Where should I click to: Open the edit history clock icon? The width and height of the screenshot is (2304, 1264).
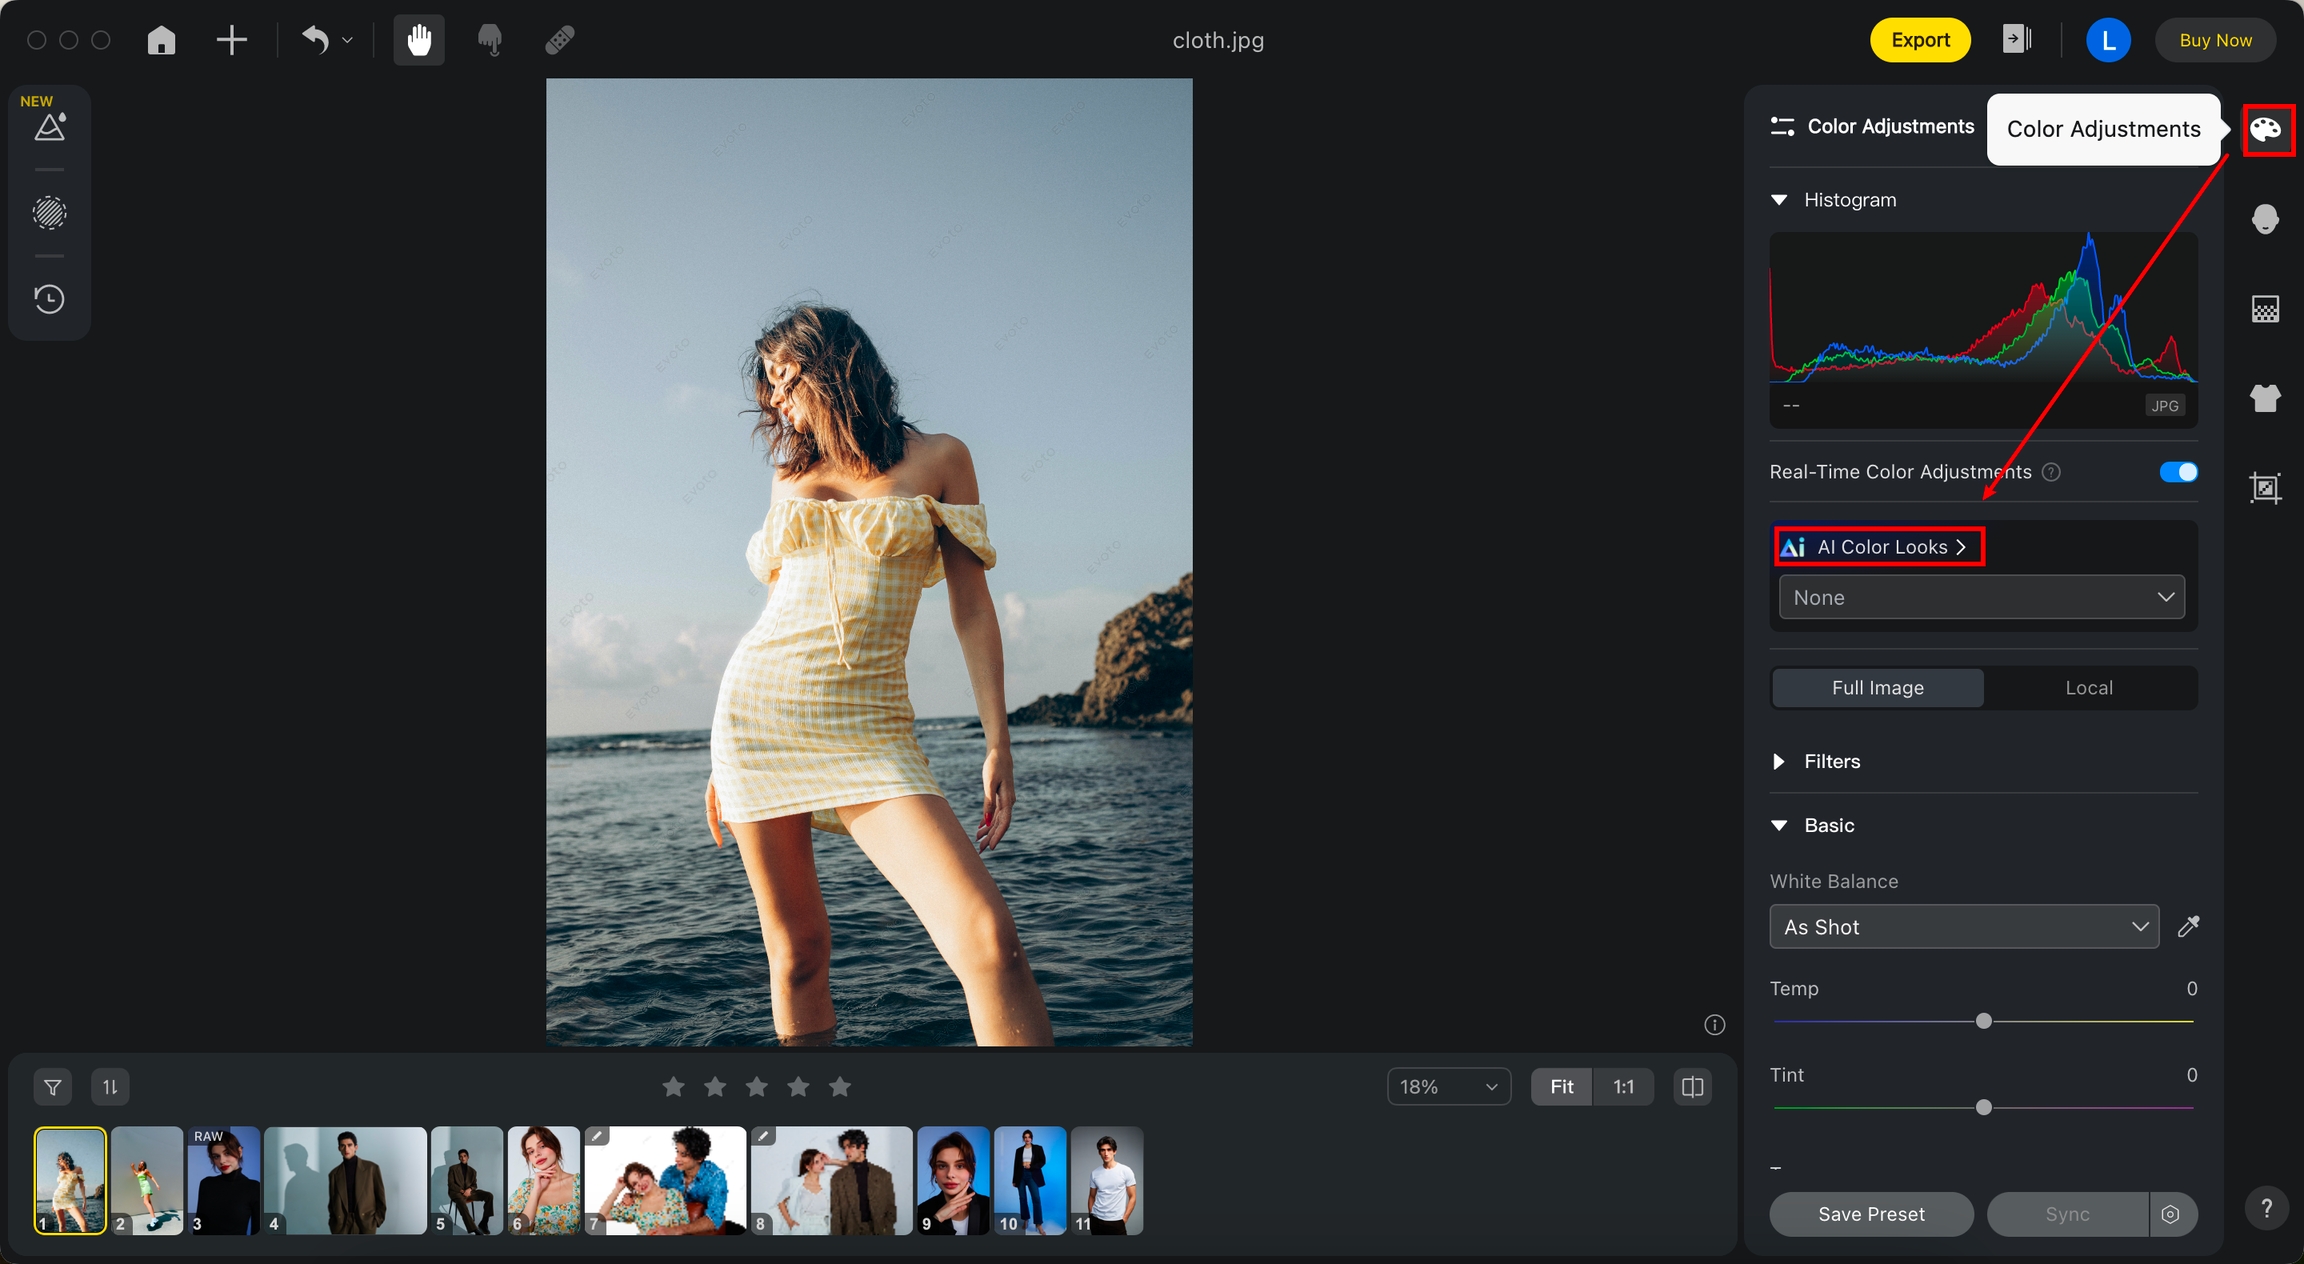tap(49, 299)
